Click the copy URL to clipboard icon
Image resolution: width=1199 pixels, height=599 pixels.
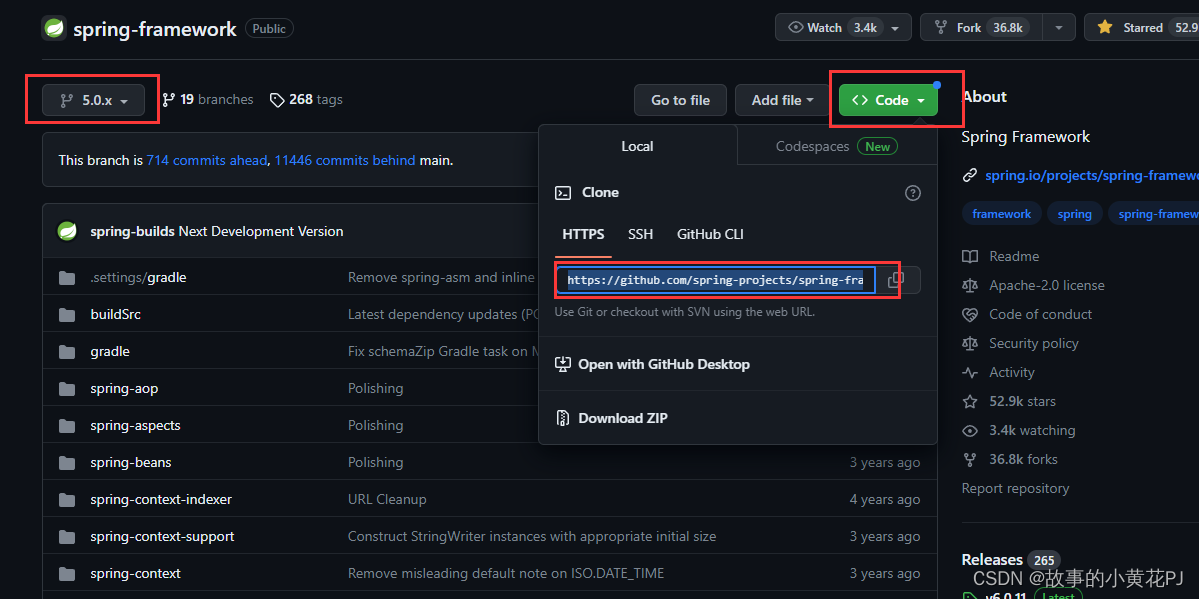pyautogui.click(x=895, y=281)
